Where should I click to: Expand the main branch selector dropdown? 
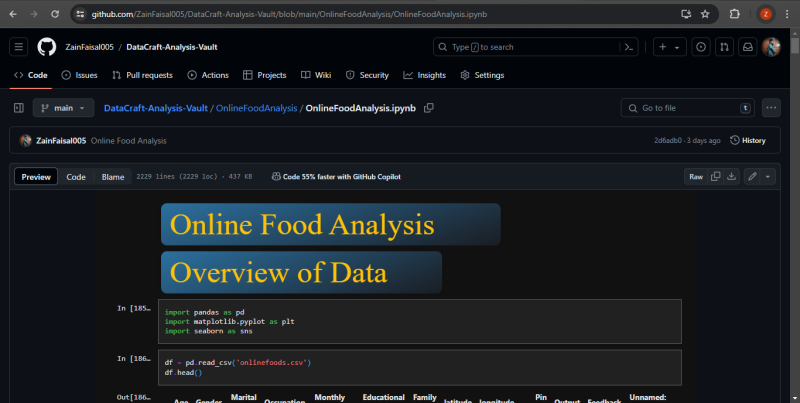[x=63, y=108]
